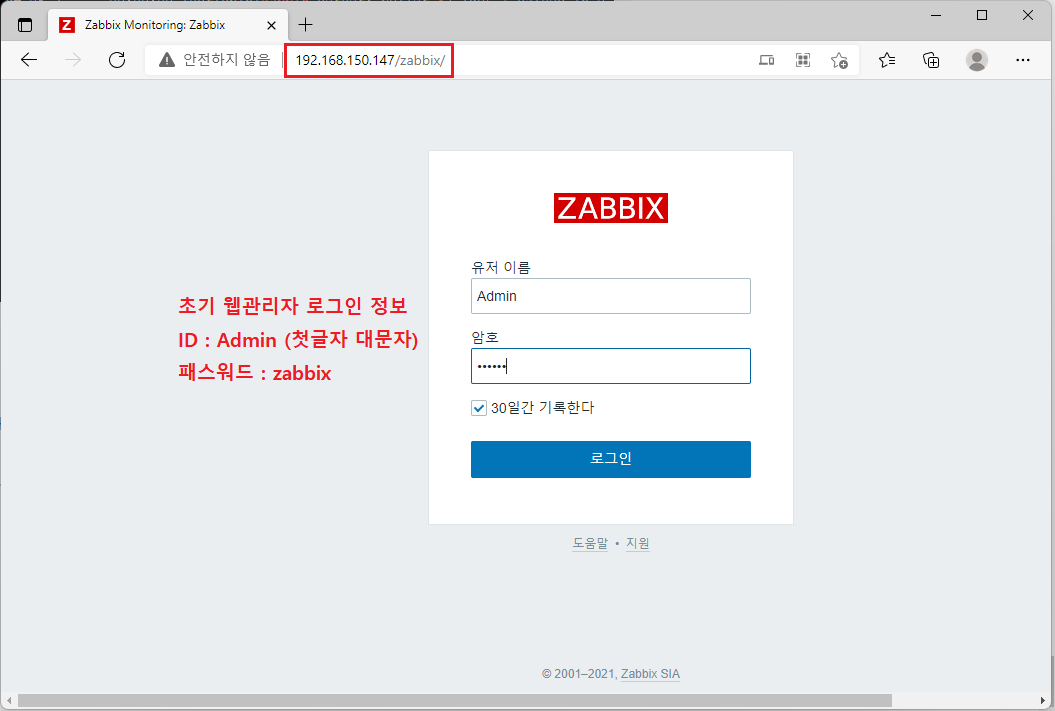Click the browser Back arrow
Viewport: 1055px width, 711px height.
point(29,60)
